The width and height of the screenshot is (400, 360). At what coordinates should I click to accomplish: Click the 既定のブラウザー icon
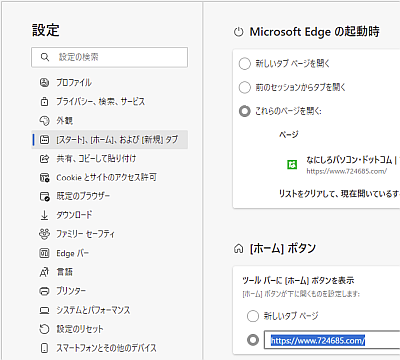click(44, 196)
